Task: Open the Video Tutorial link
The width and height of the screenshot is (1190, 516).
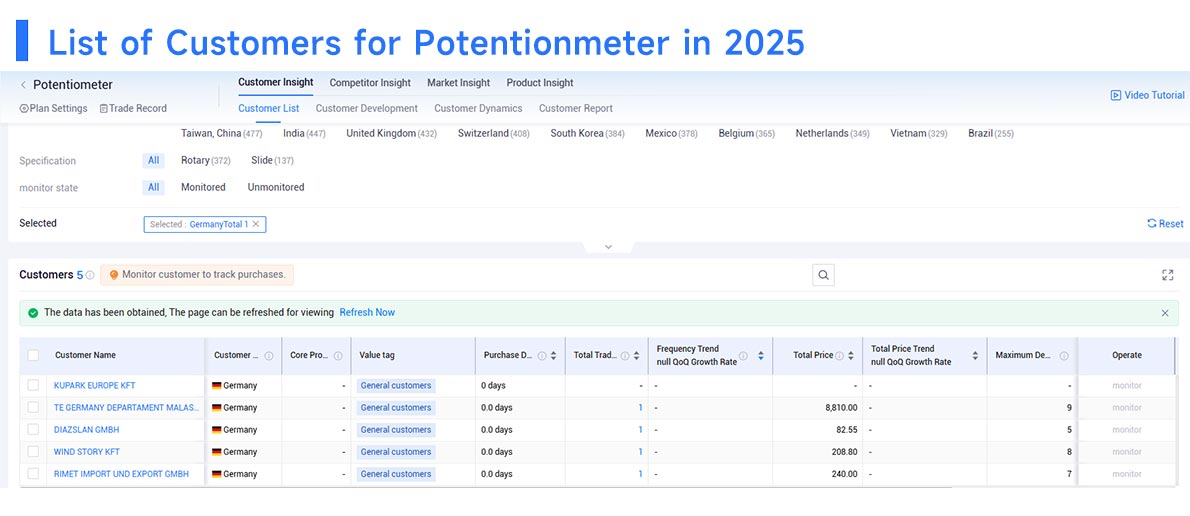Action: pos(1147,95)
